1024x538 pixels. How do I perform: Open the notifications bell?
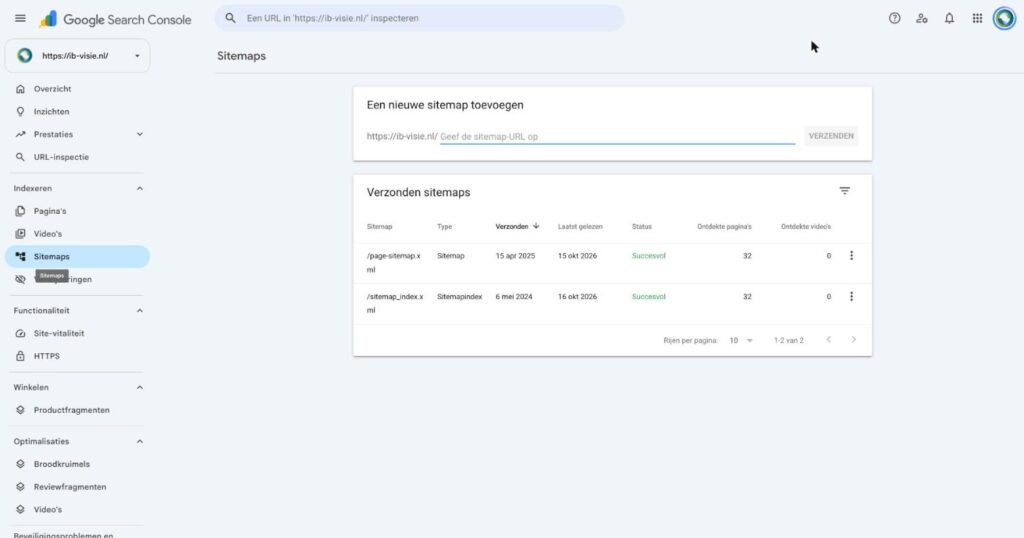[x=950, y=18]
